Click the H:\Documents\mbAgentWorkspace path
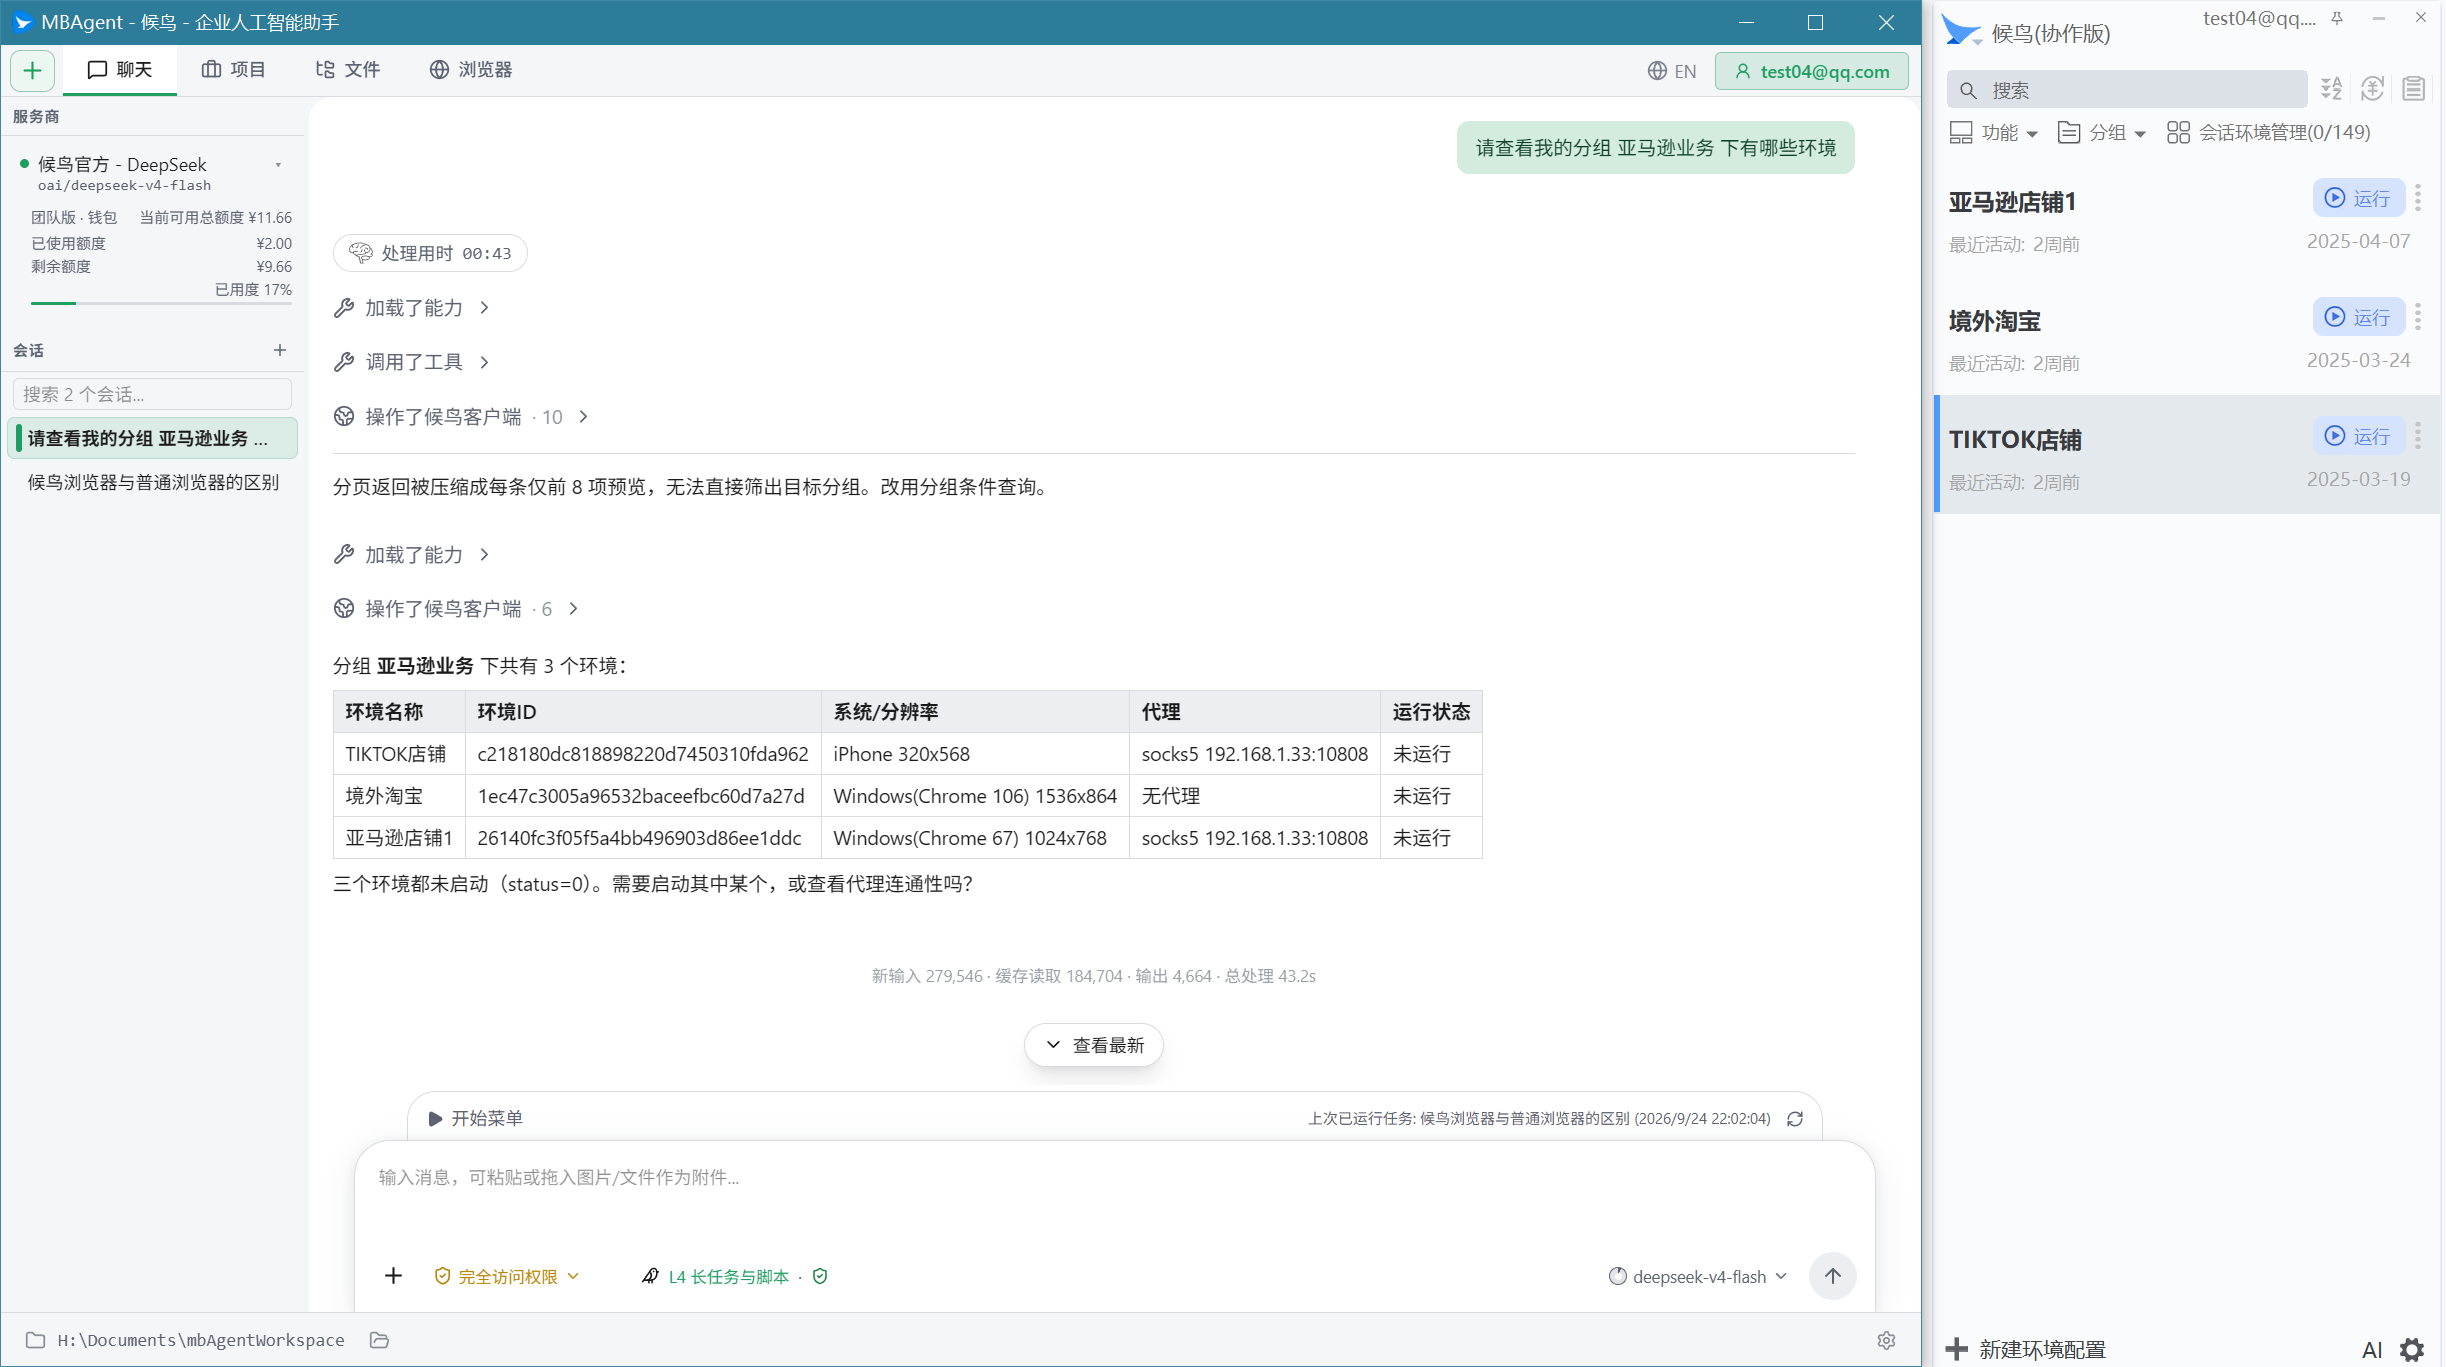The height and width of the screenshot is (1367, 2446). [x=201, y=1340]
